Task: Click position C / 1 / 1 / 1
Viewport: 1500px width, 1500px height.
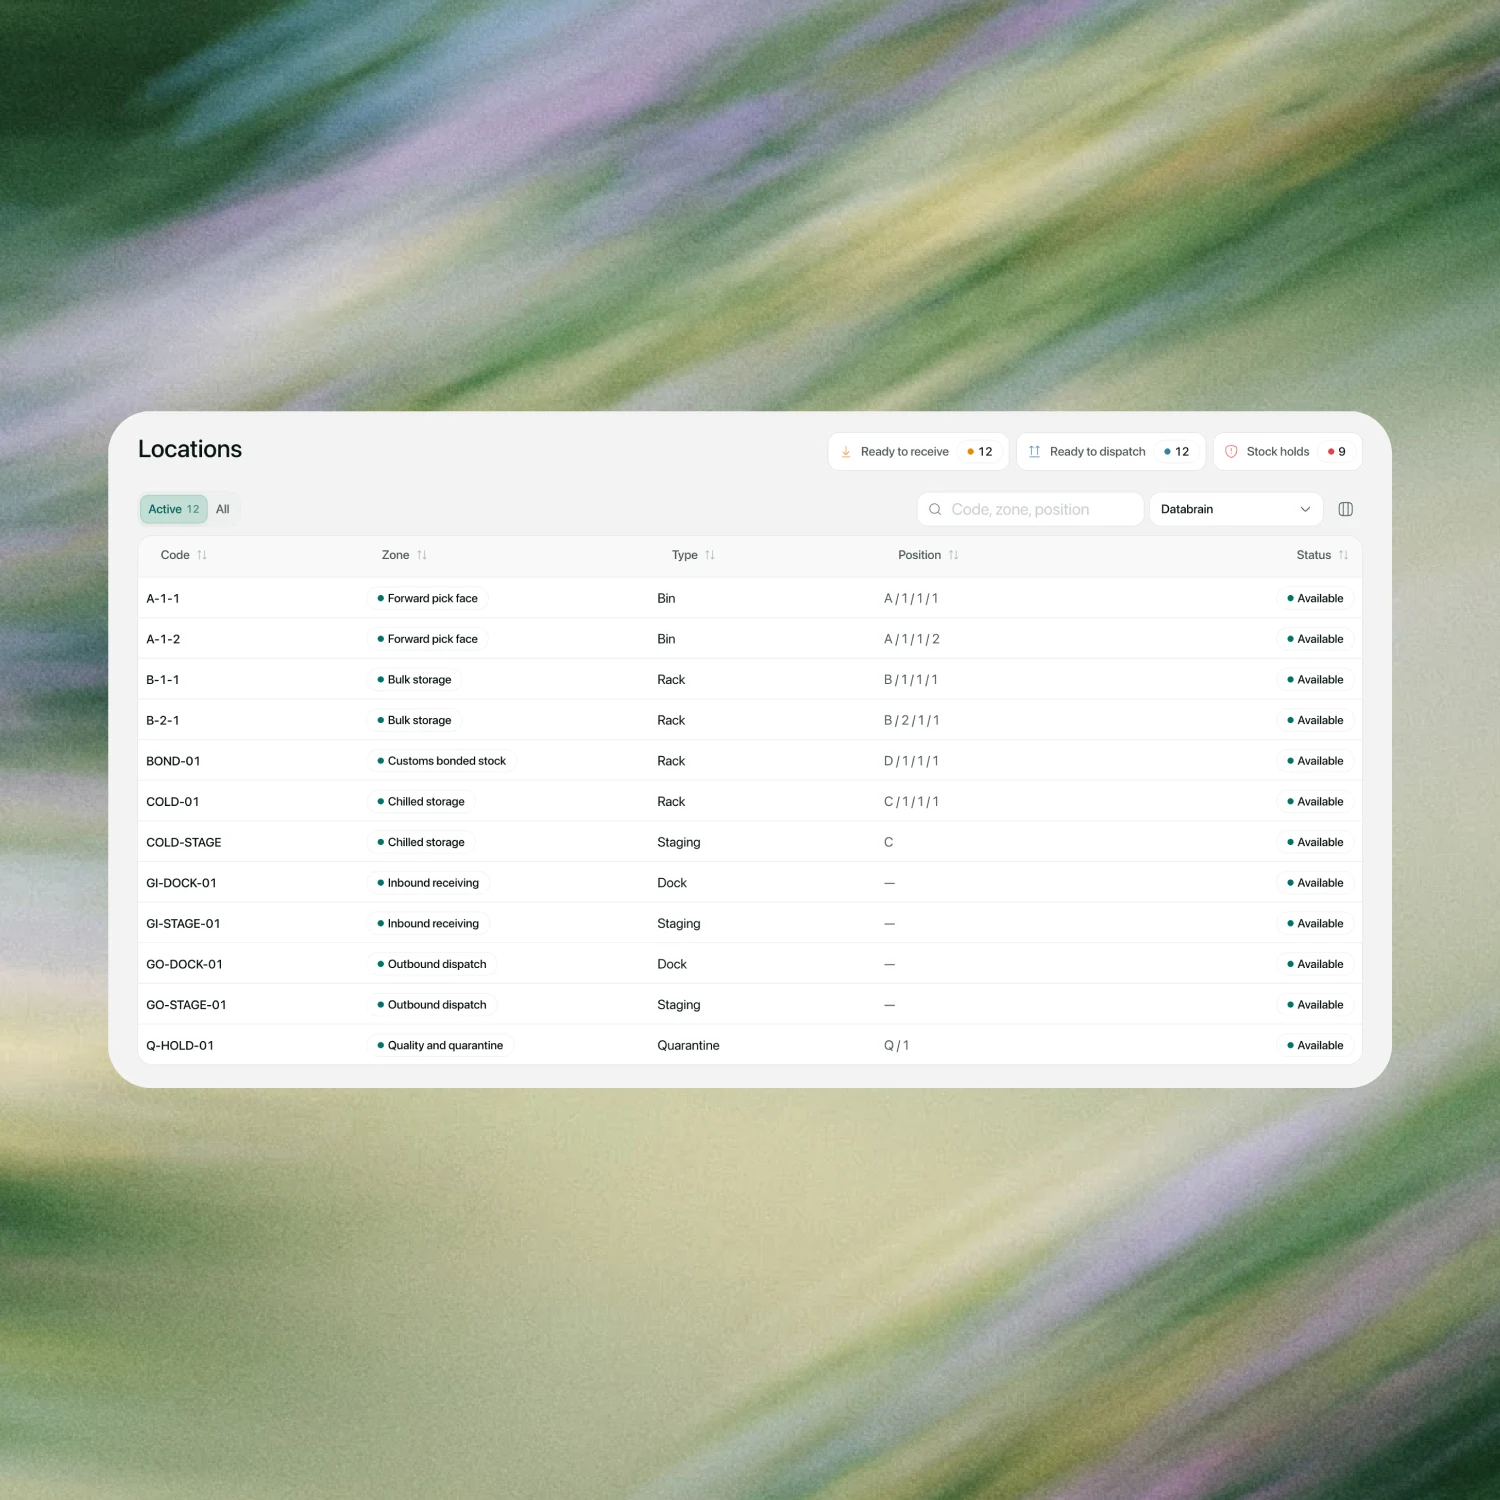Action: (x=912, y=802)
